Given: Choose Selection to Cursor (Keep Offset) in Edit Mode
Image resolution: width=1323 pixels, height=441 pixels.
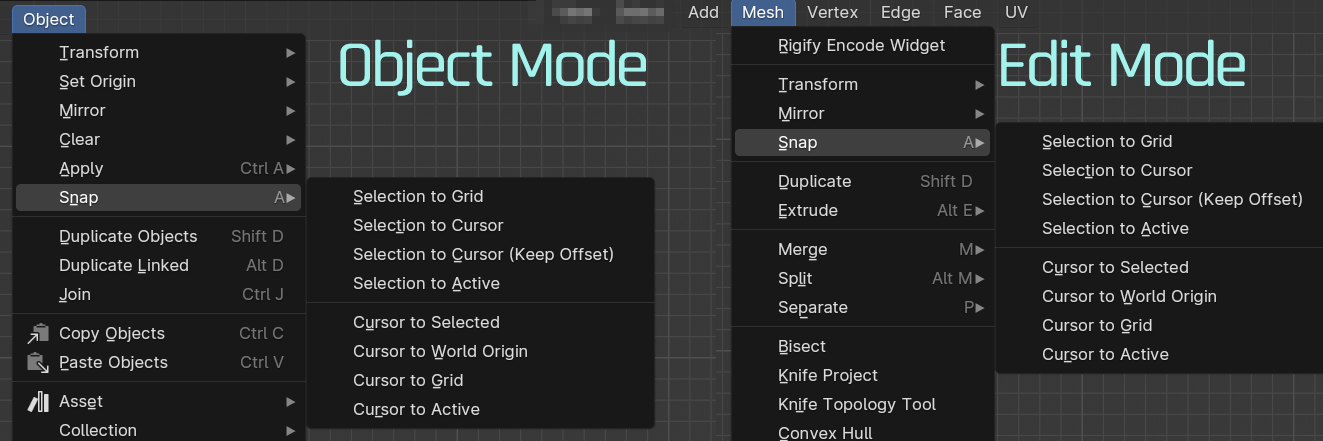Looking at the screenshot, I should (1172, 199).
